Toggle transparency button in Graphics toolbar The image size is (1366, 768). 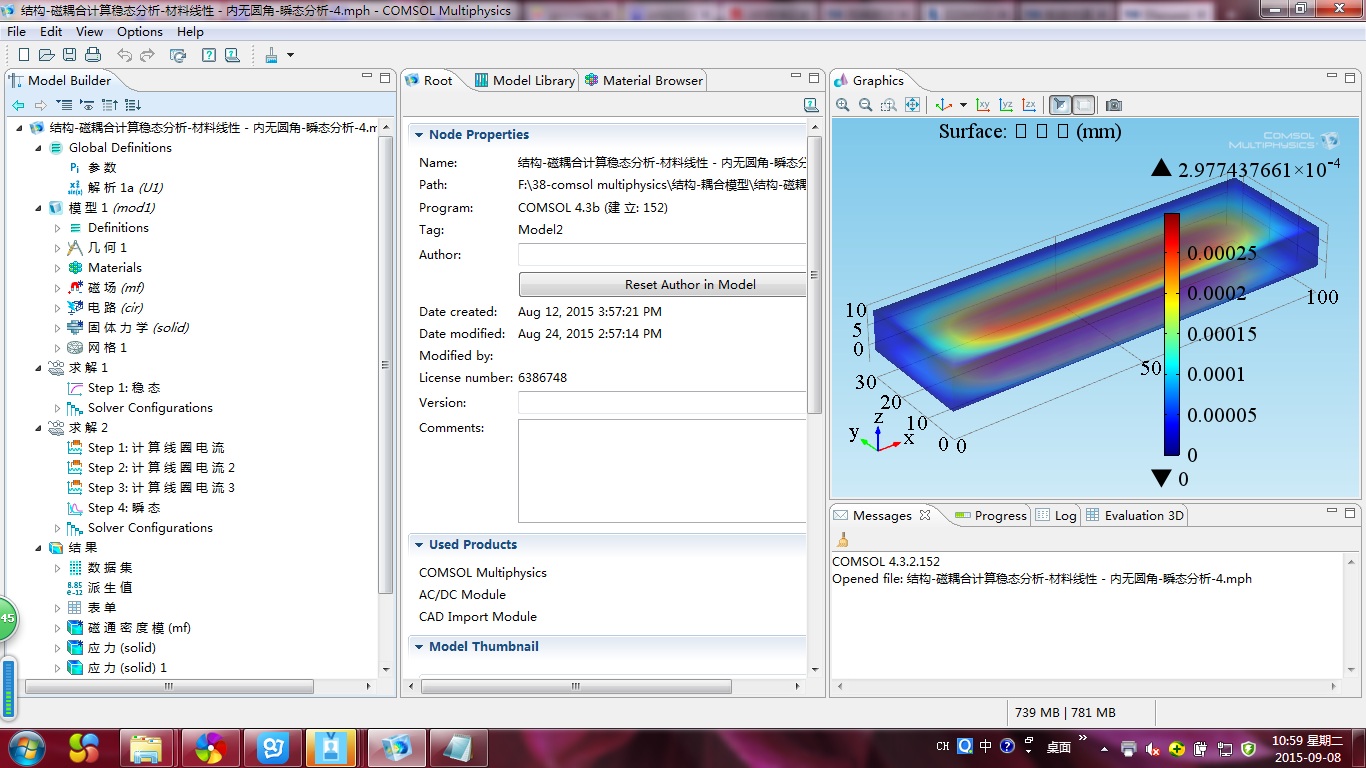coord(1083,105)
